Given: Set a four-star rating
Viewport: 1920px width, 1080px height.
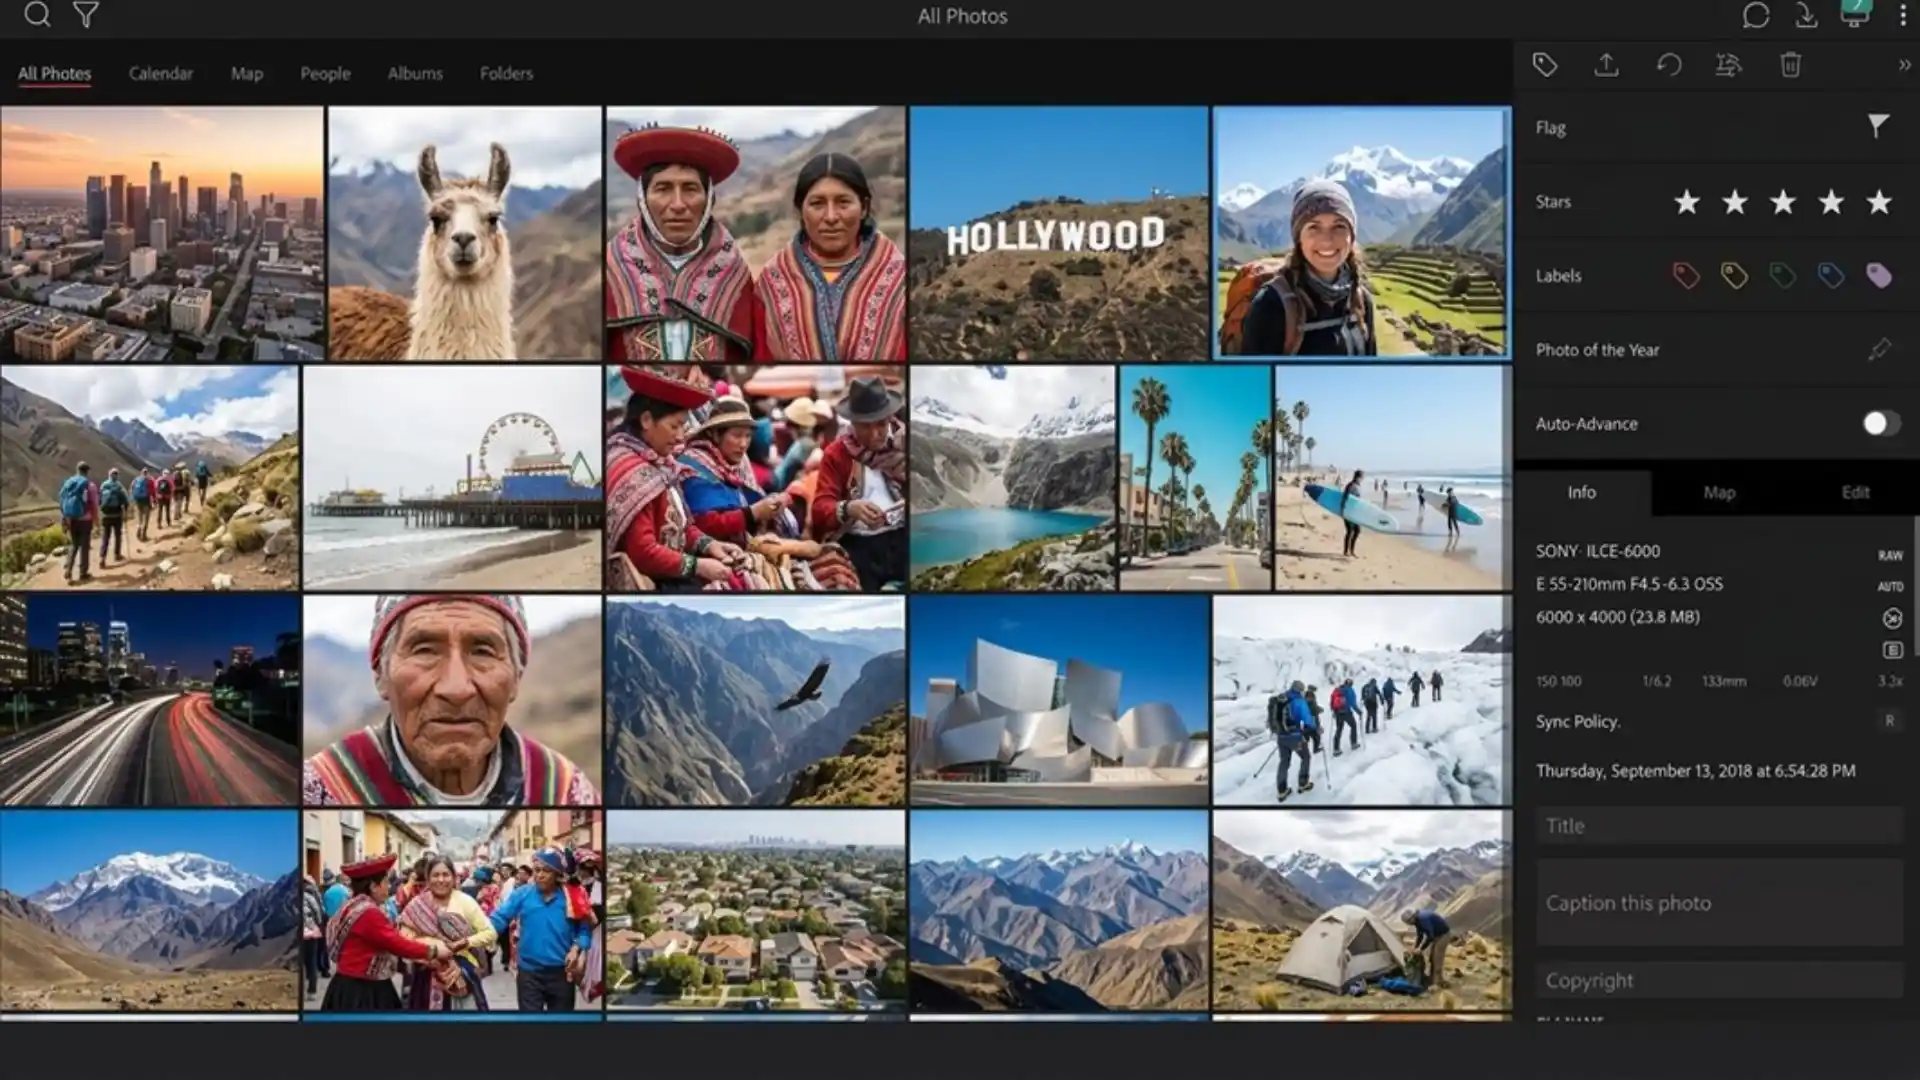Looking at the screenshot, I should (1831, 202).
